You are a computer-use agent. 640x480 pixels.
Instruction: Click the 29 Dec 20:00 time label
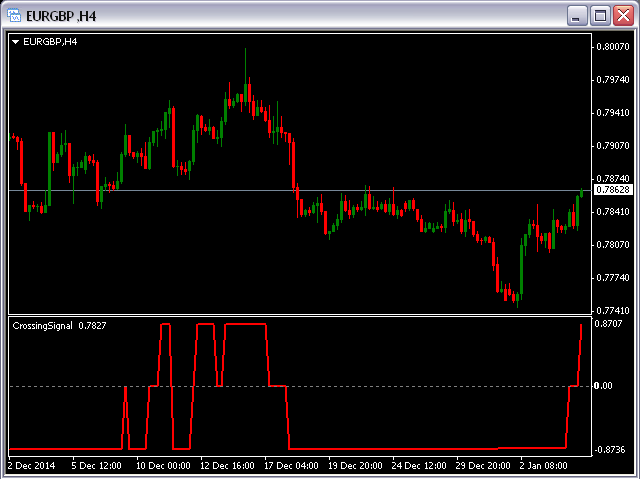483,466
